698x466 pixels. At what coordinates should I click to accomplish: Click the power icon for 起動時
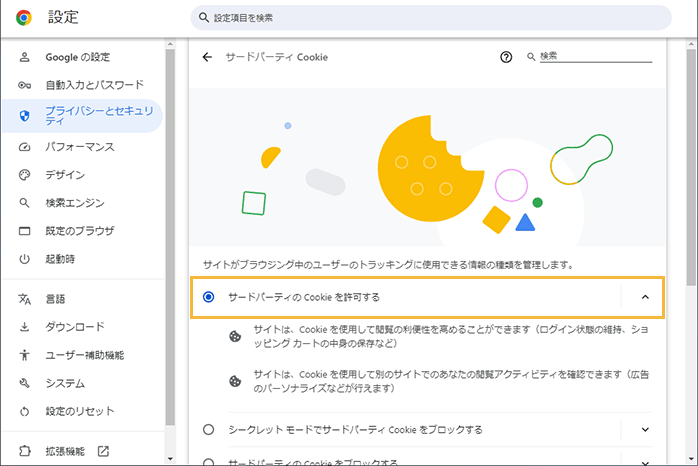click(24, 259)
